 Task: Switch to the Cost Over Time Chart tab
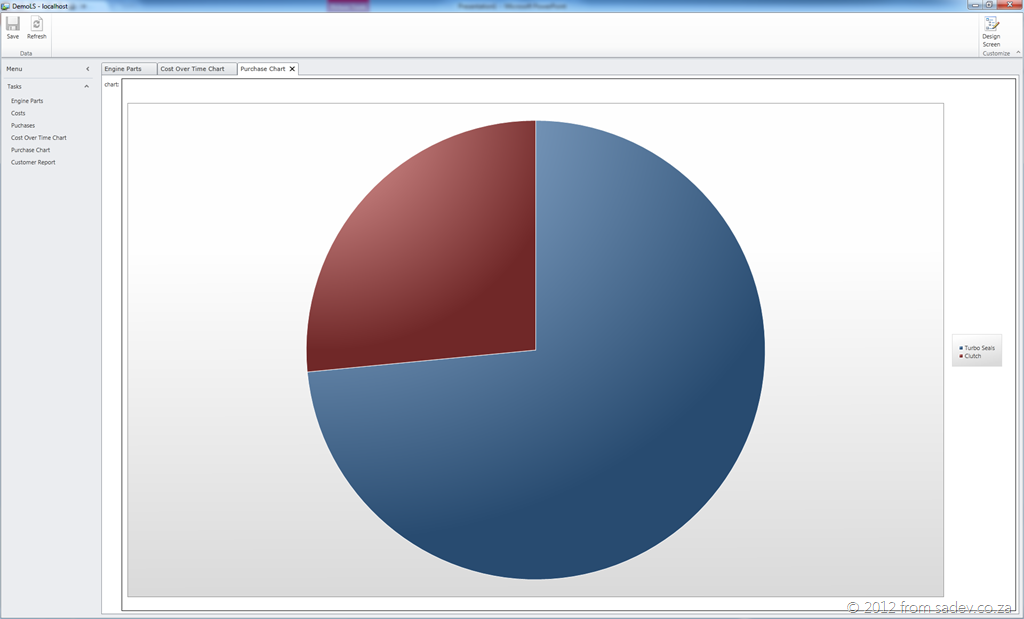click(x=197, y=69)
